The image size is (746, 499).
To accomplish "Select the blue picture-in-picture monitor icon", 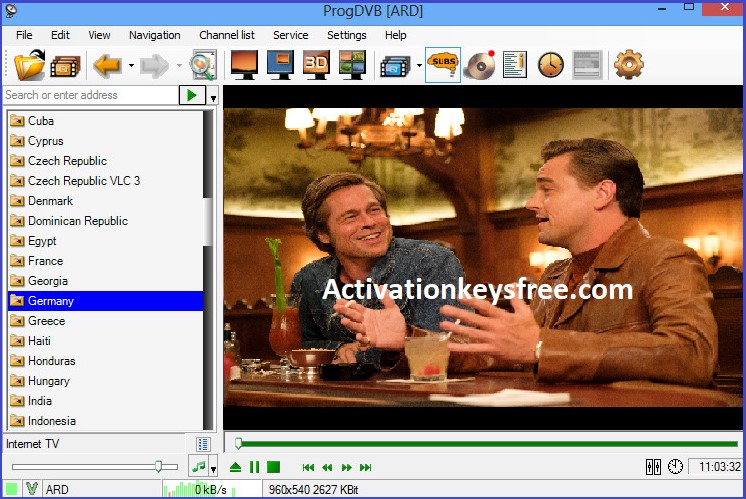I will click(280, 65).
